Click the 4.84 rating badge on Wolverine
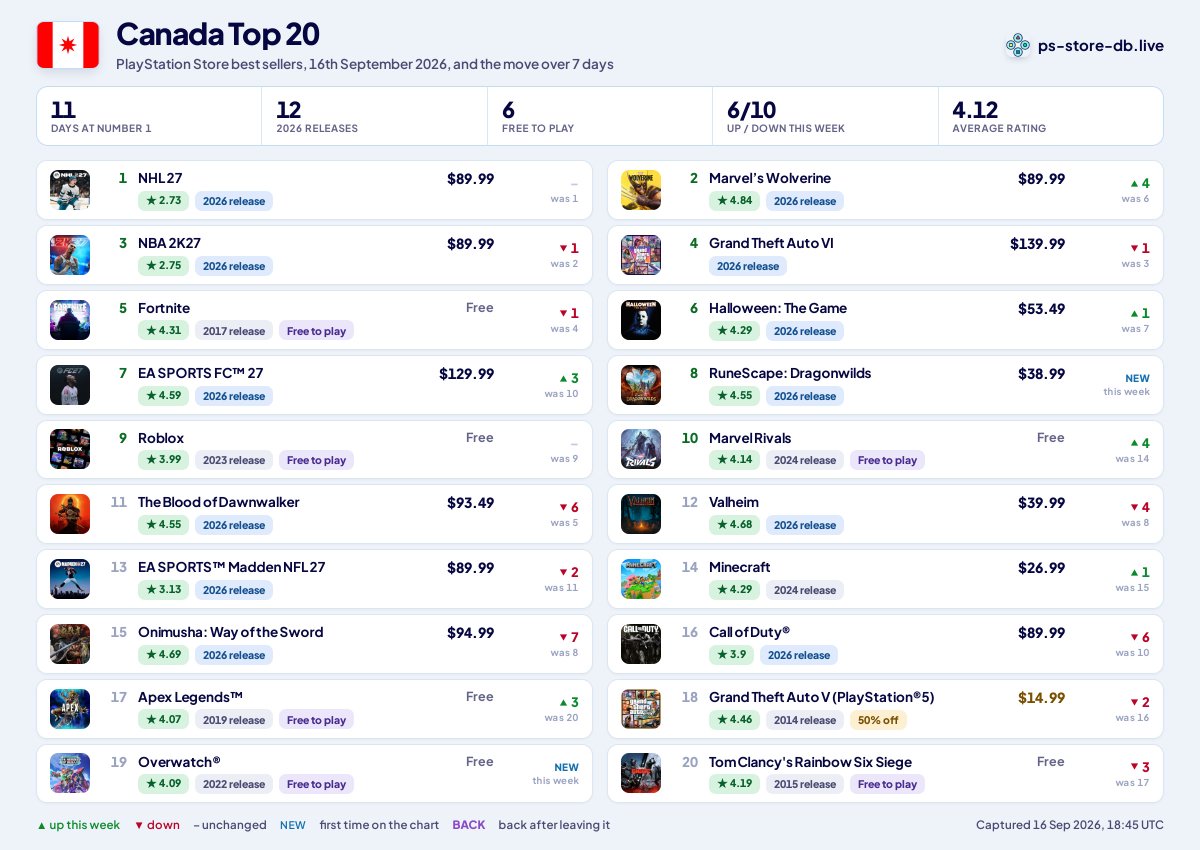Screen dimensions: 1200x850 [735, 201]
